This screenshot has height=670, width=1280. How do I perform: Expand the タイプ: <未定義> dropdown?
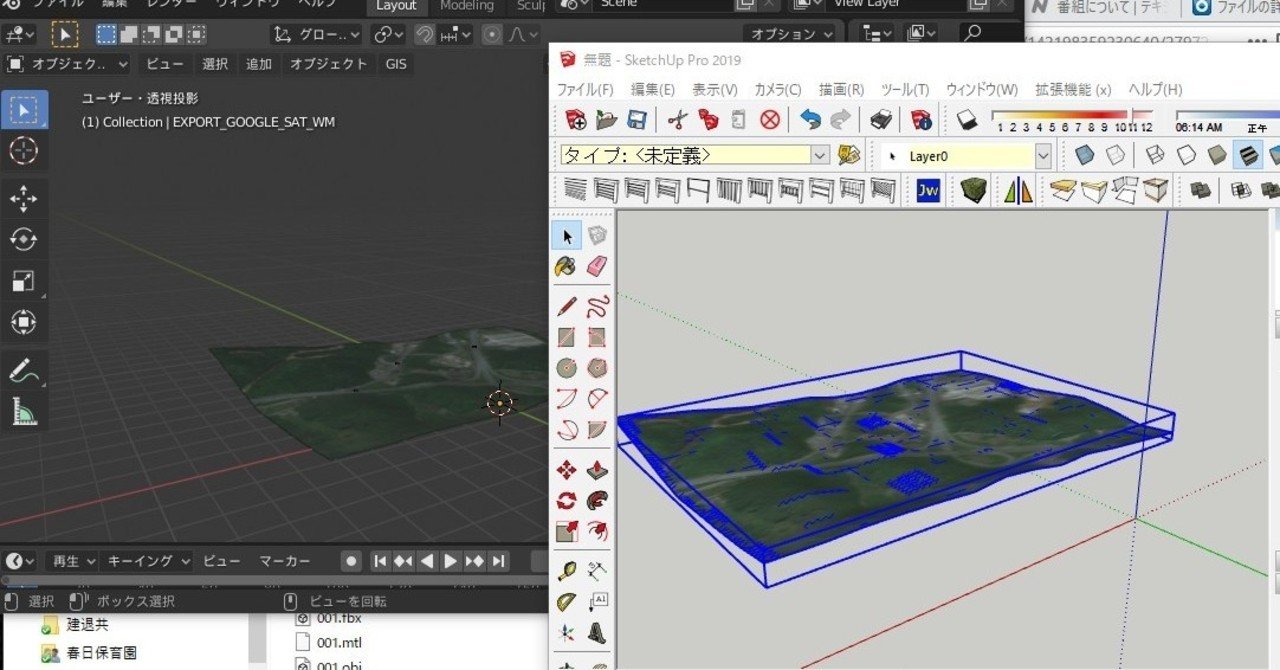point(820,156)
